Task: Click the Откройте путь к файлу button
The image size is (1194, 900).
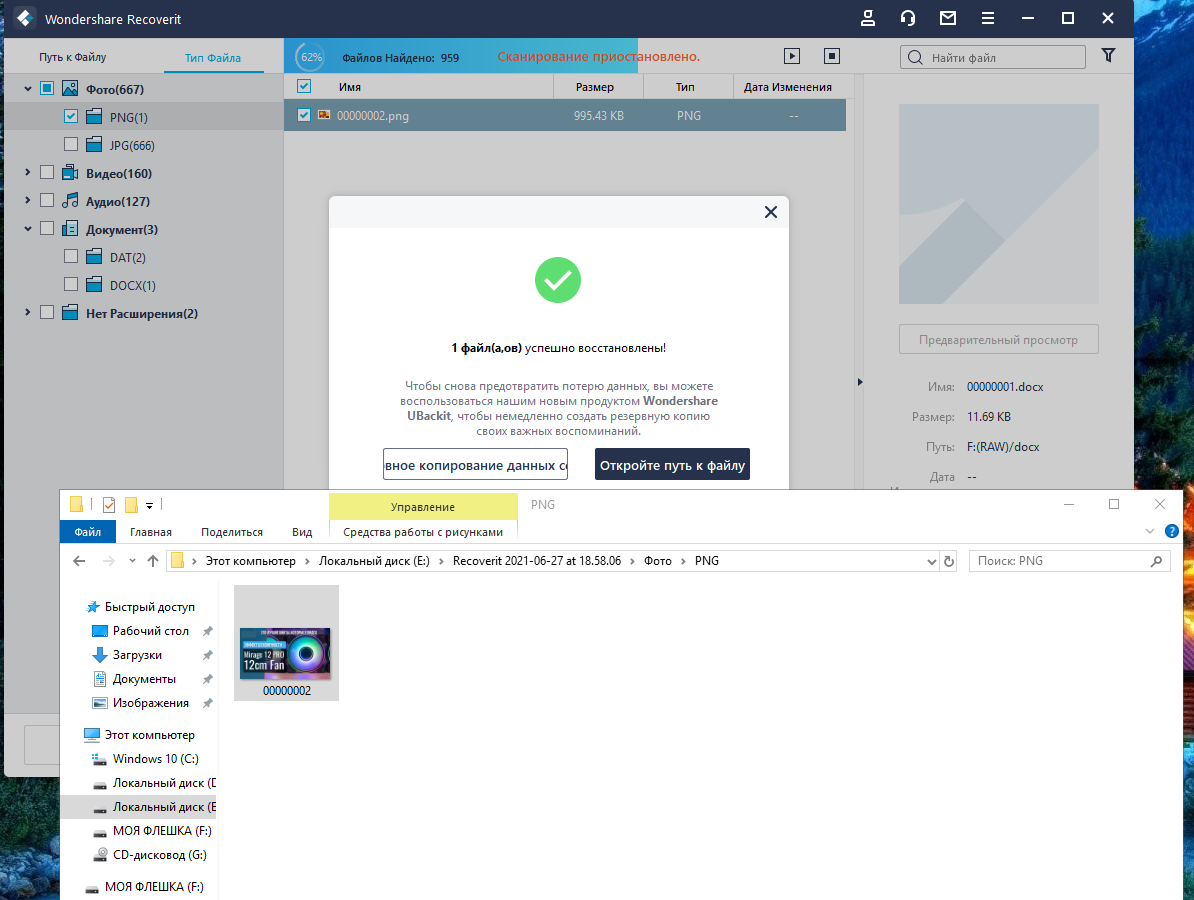Action: point(672,464)
